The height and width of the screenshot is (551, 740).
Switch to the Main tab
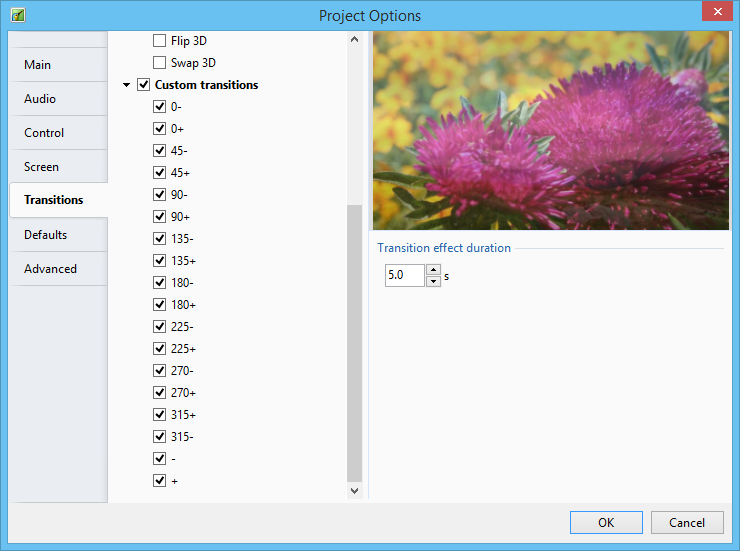pyautogui.click(x=38, y=65)
